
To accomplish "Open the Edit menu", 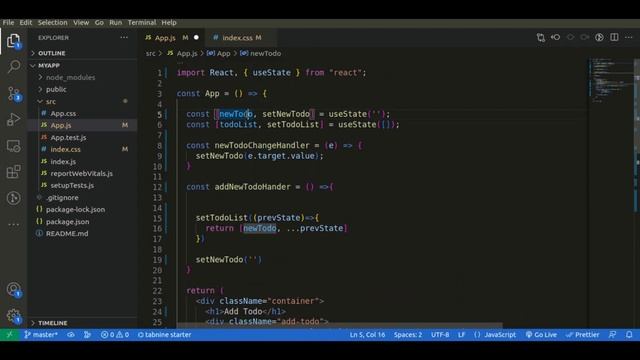I will [x=26, y=23].
